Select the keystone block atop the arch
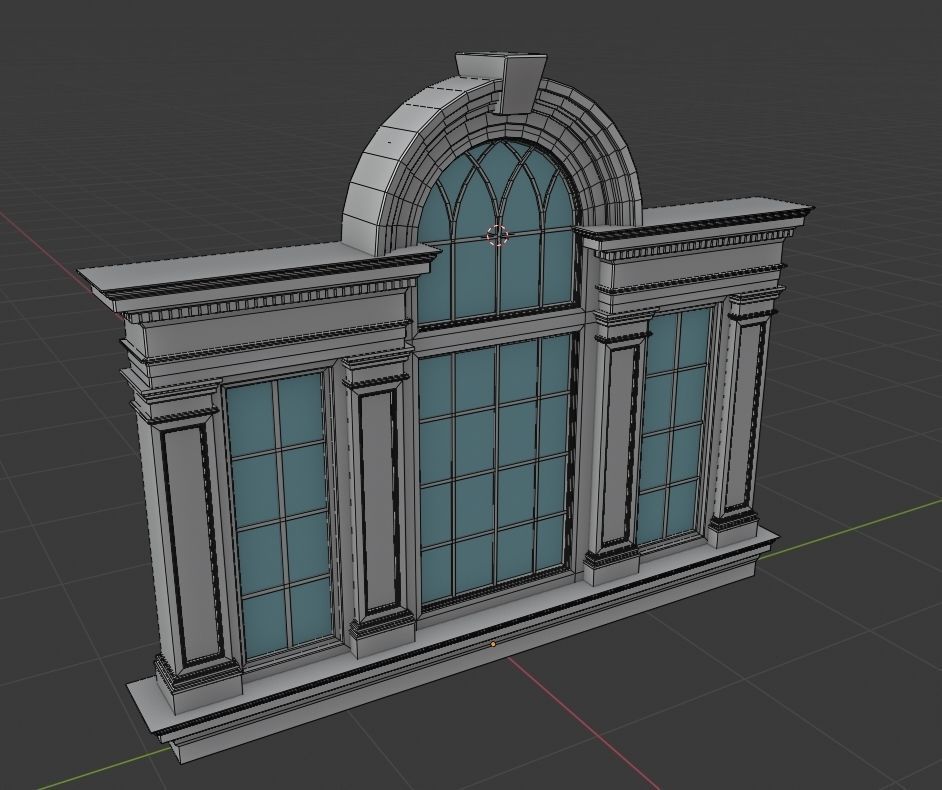This screenshot has width=942, height=790. pos(502,82)
